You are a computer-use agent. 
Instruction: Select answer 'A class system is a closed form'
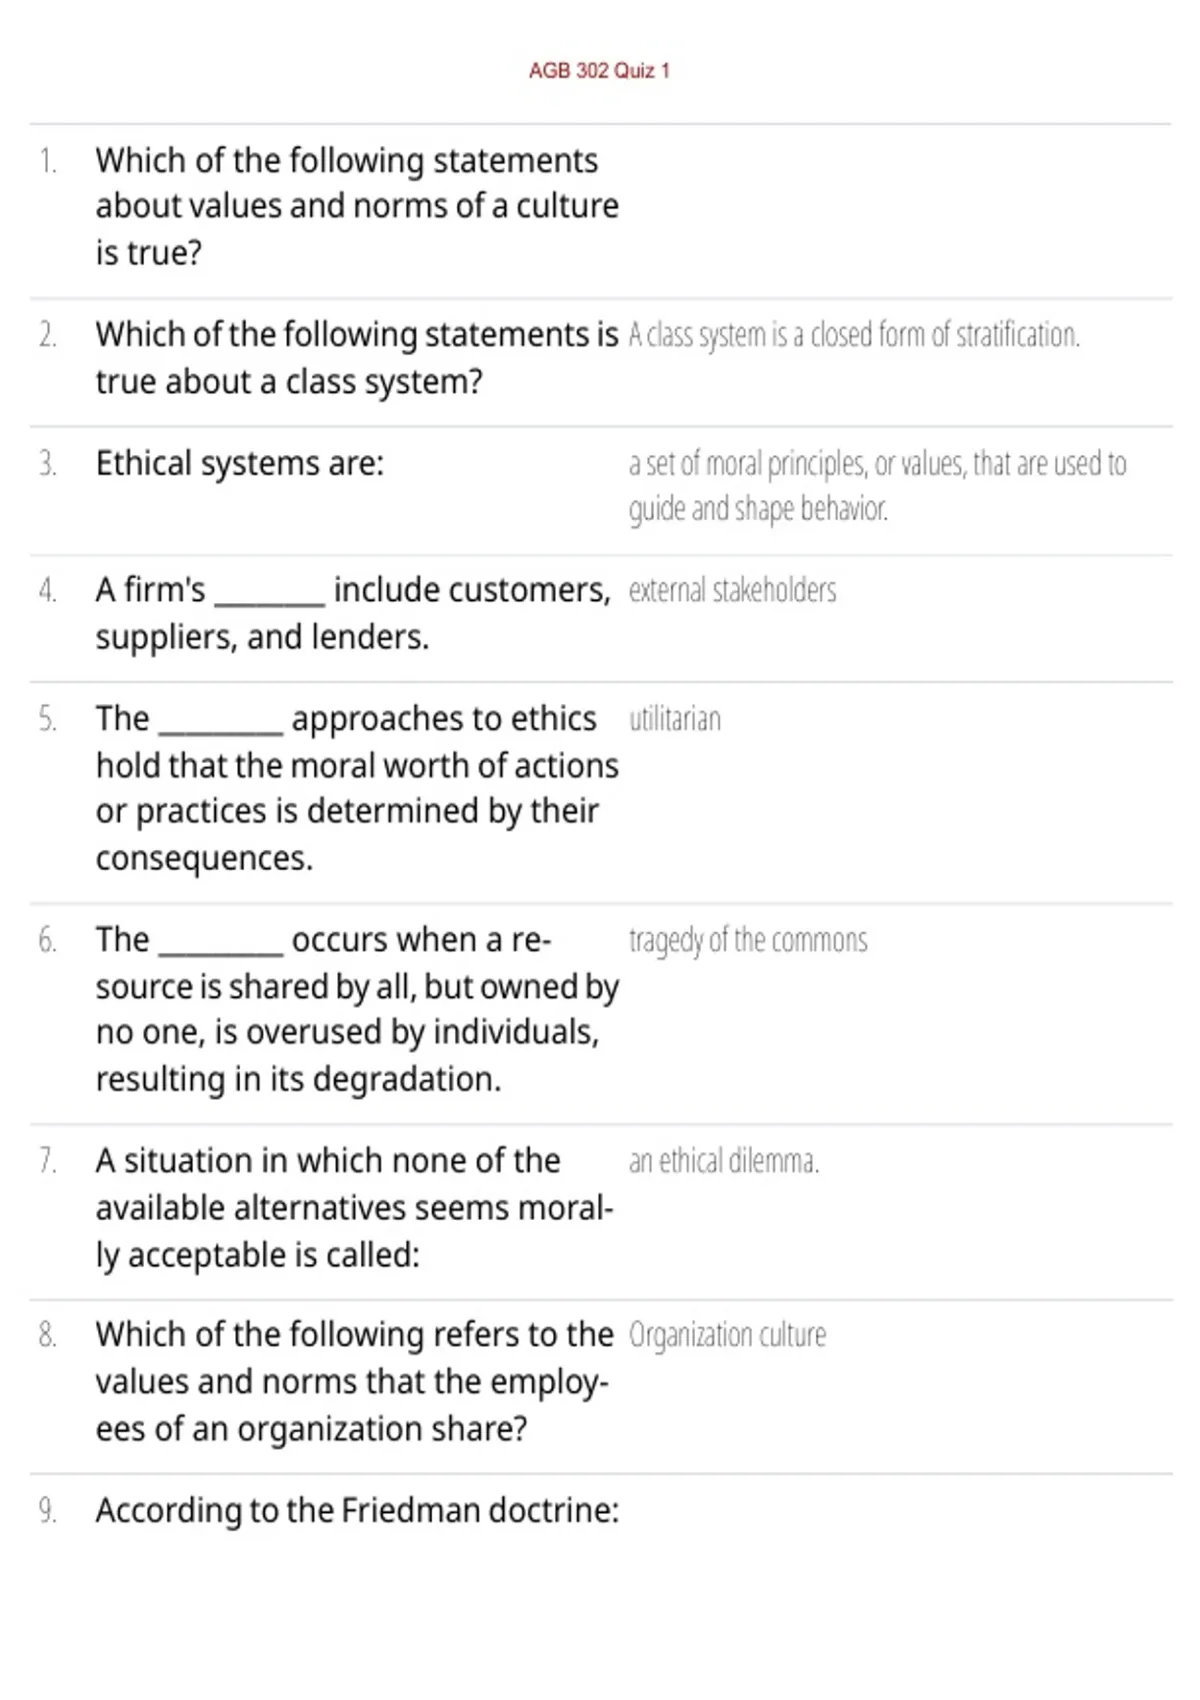(854, 335)
